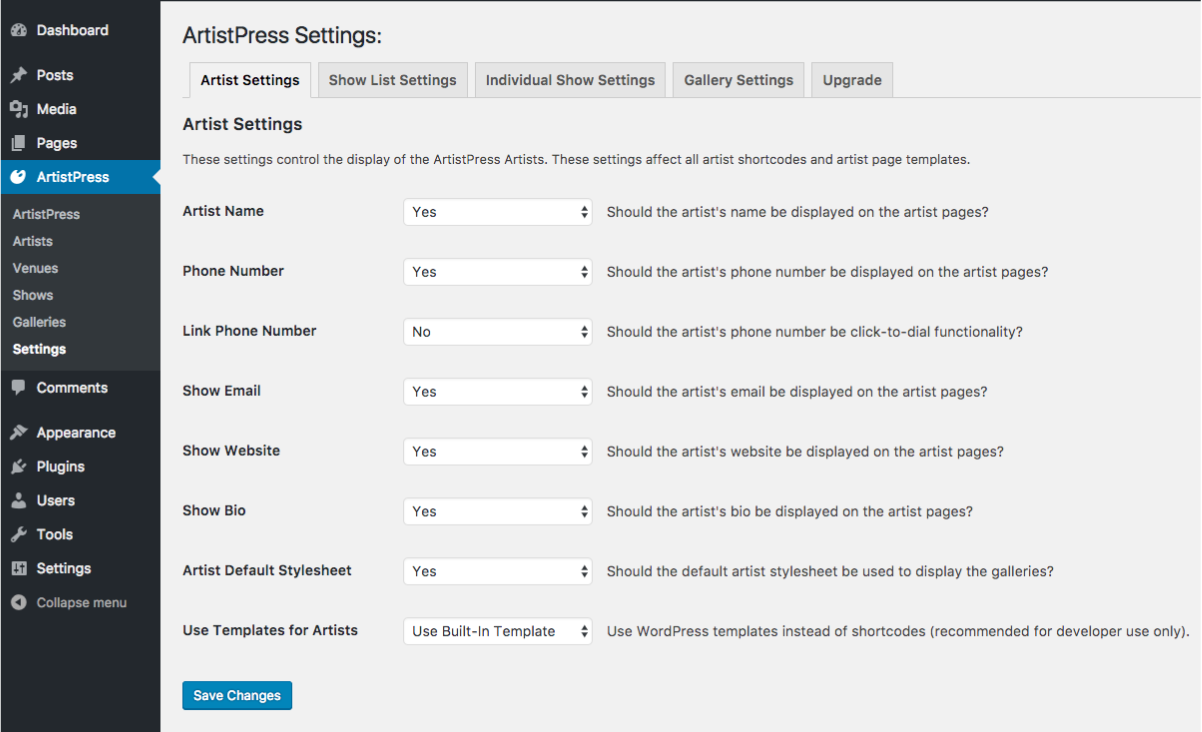Switch to the Show List Settings tab
The width and height of the screenshot is (1202, 732).
[x=392, y=80]
